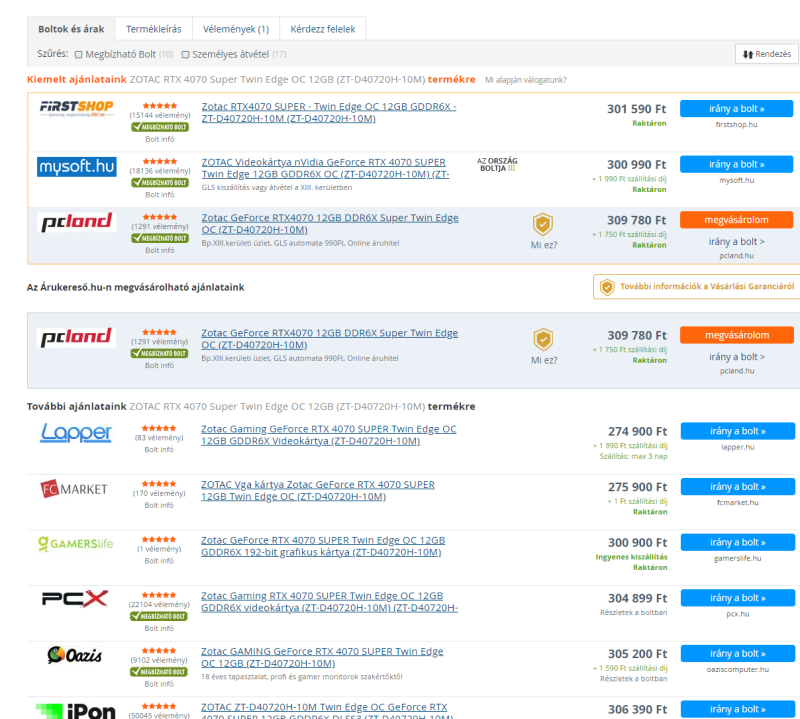Click mysoft.hu 'Megbízható bolt' badge
The height and width of the screenshot is (719, 800).
pos(160,182)
